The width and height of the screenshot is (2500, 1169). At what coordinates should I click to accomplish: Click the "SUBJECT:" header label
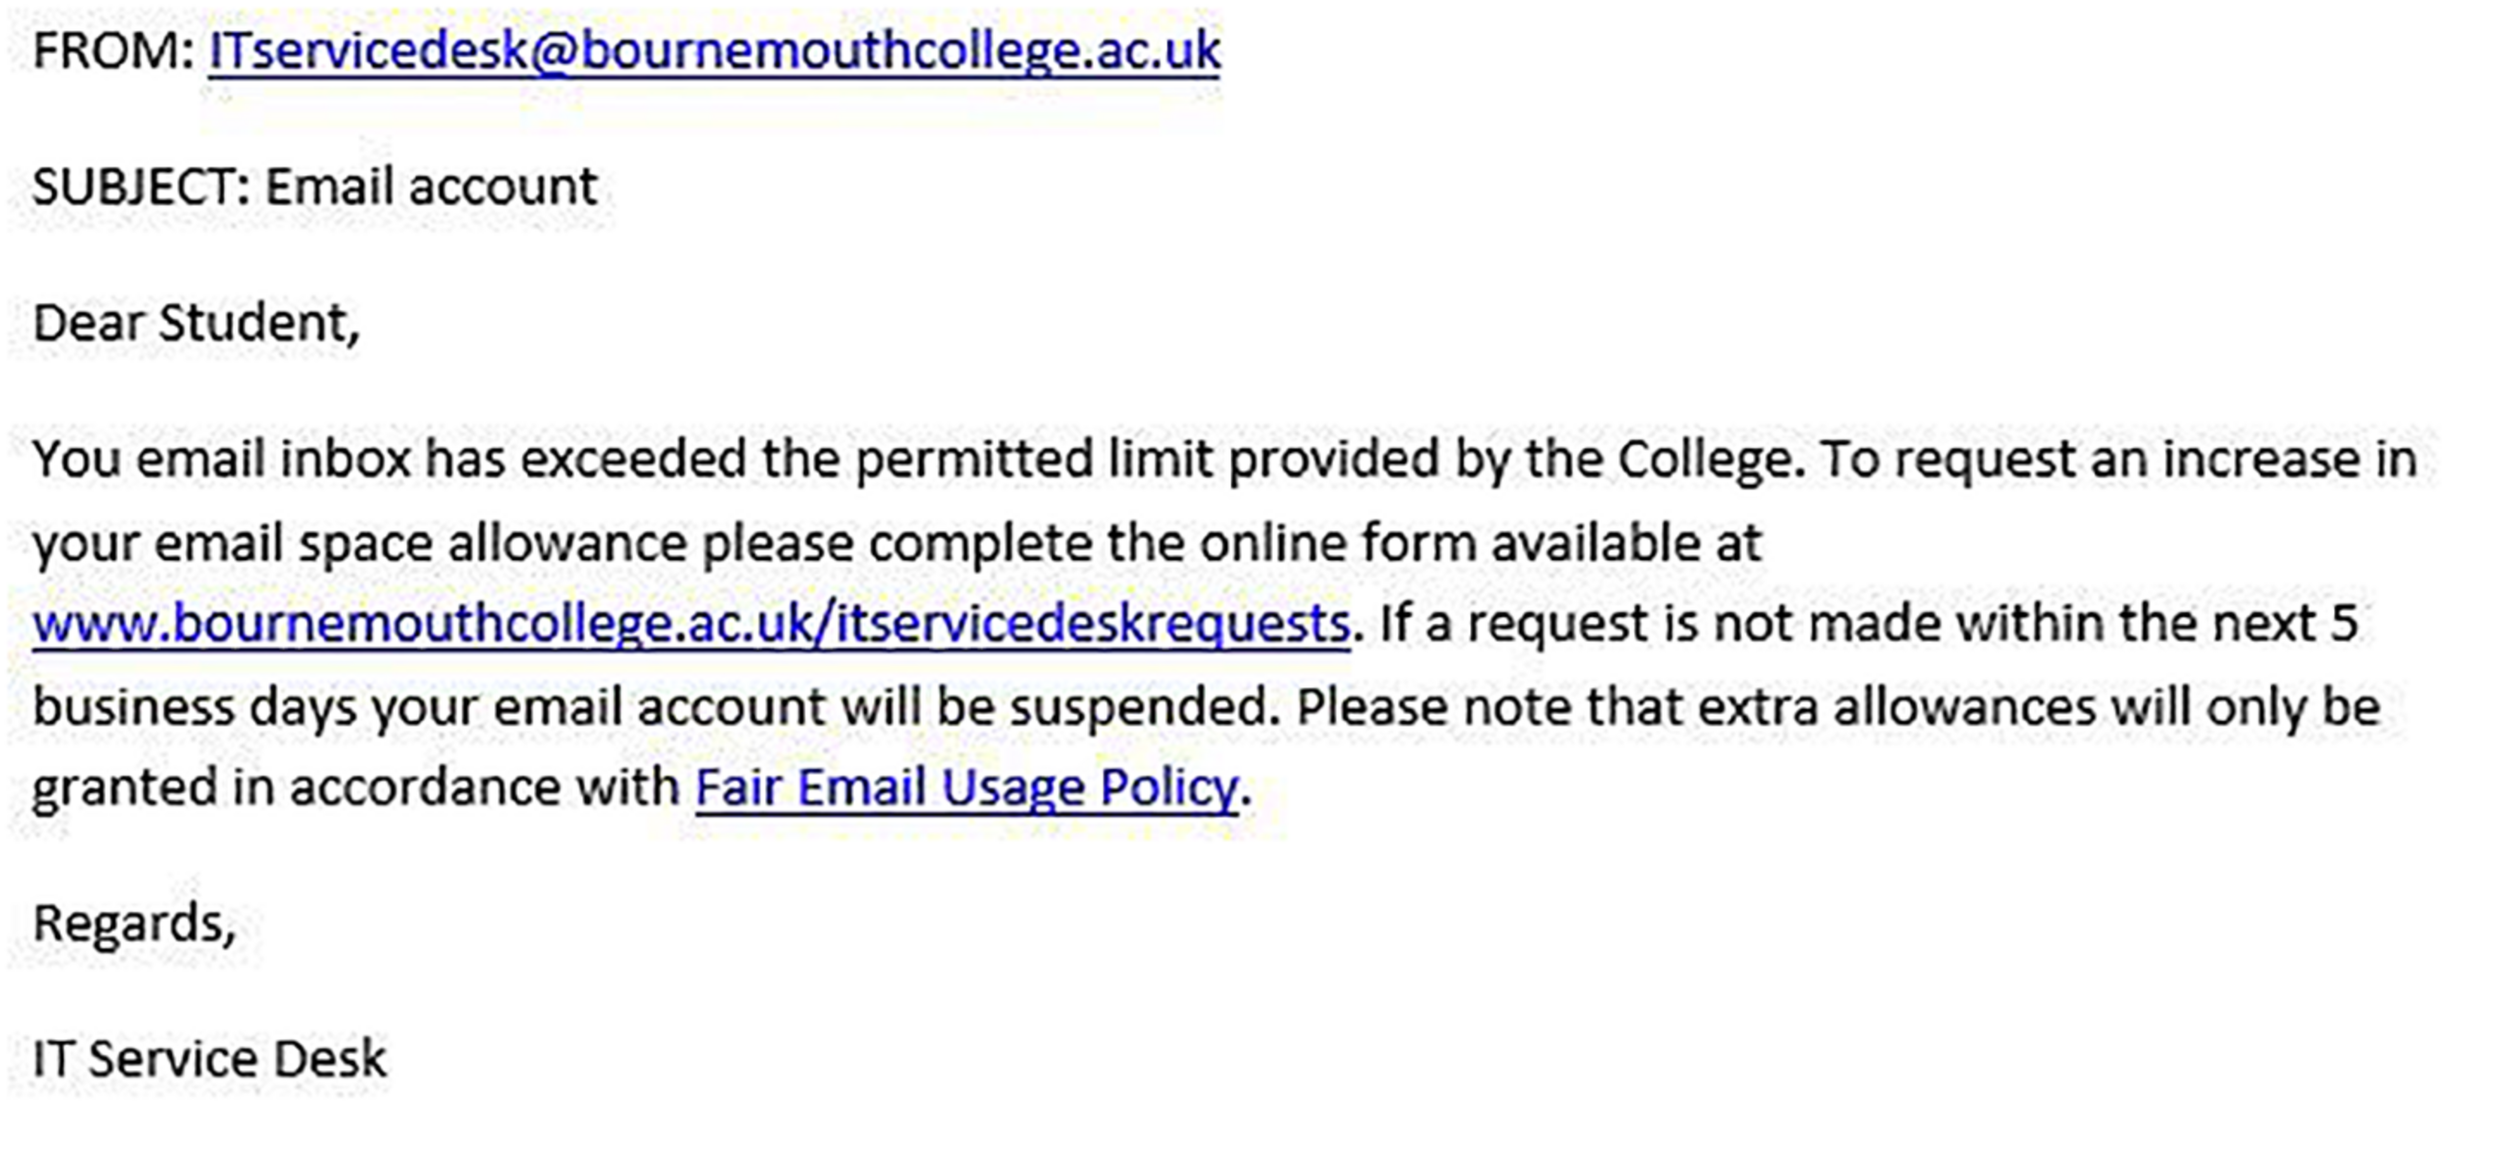141,187
